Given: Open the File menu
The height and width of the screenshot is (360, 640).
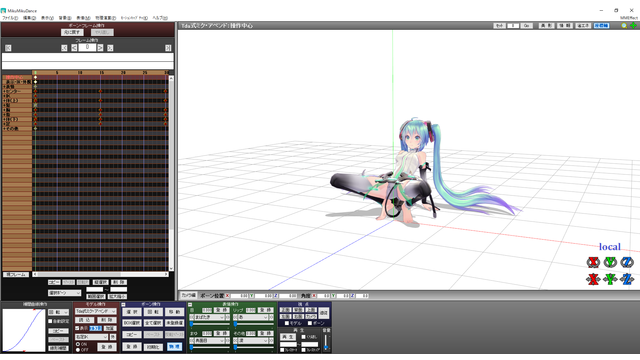Looking at the screenshot, I should point(10,18).
